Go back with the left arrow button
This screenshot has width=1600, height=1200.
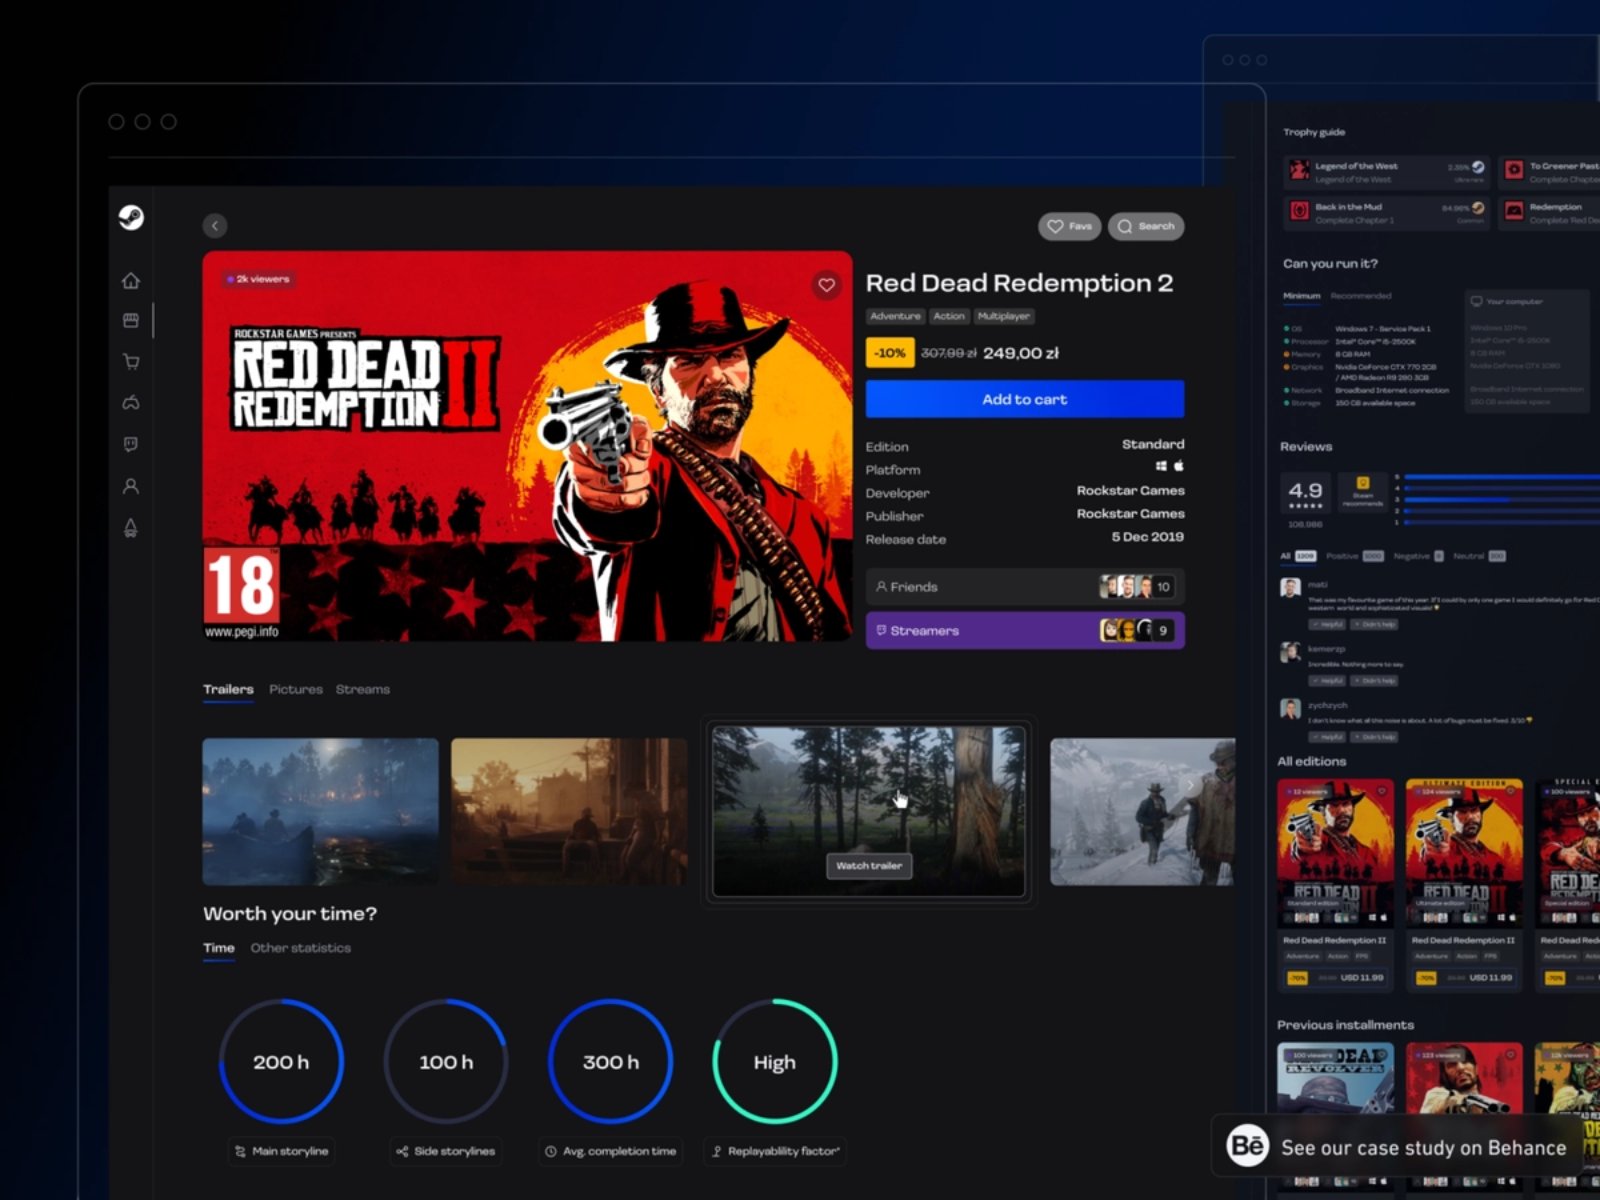[x=215, y=226]
